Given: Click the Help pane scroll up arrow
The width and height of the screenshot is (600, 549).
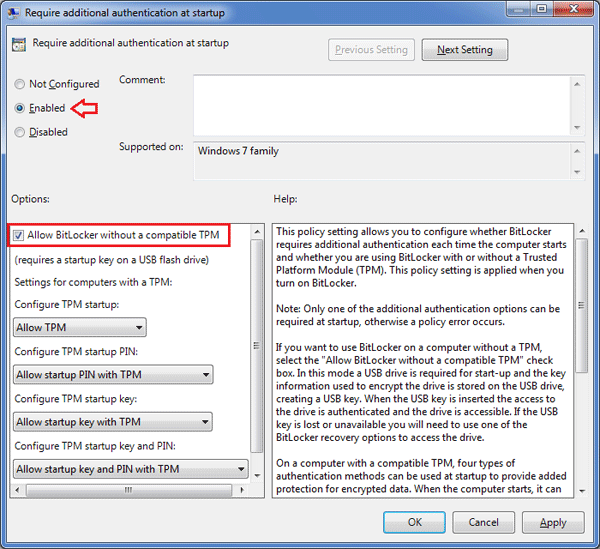Looking at the screenshot, I should (584, 231).
